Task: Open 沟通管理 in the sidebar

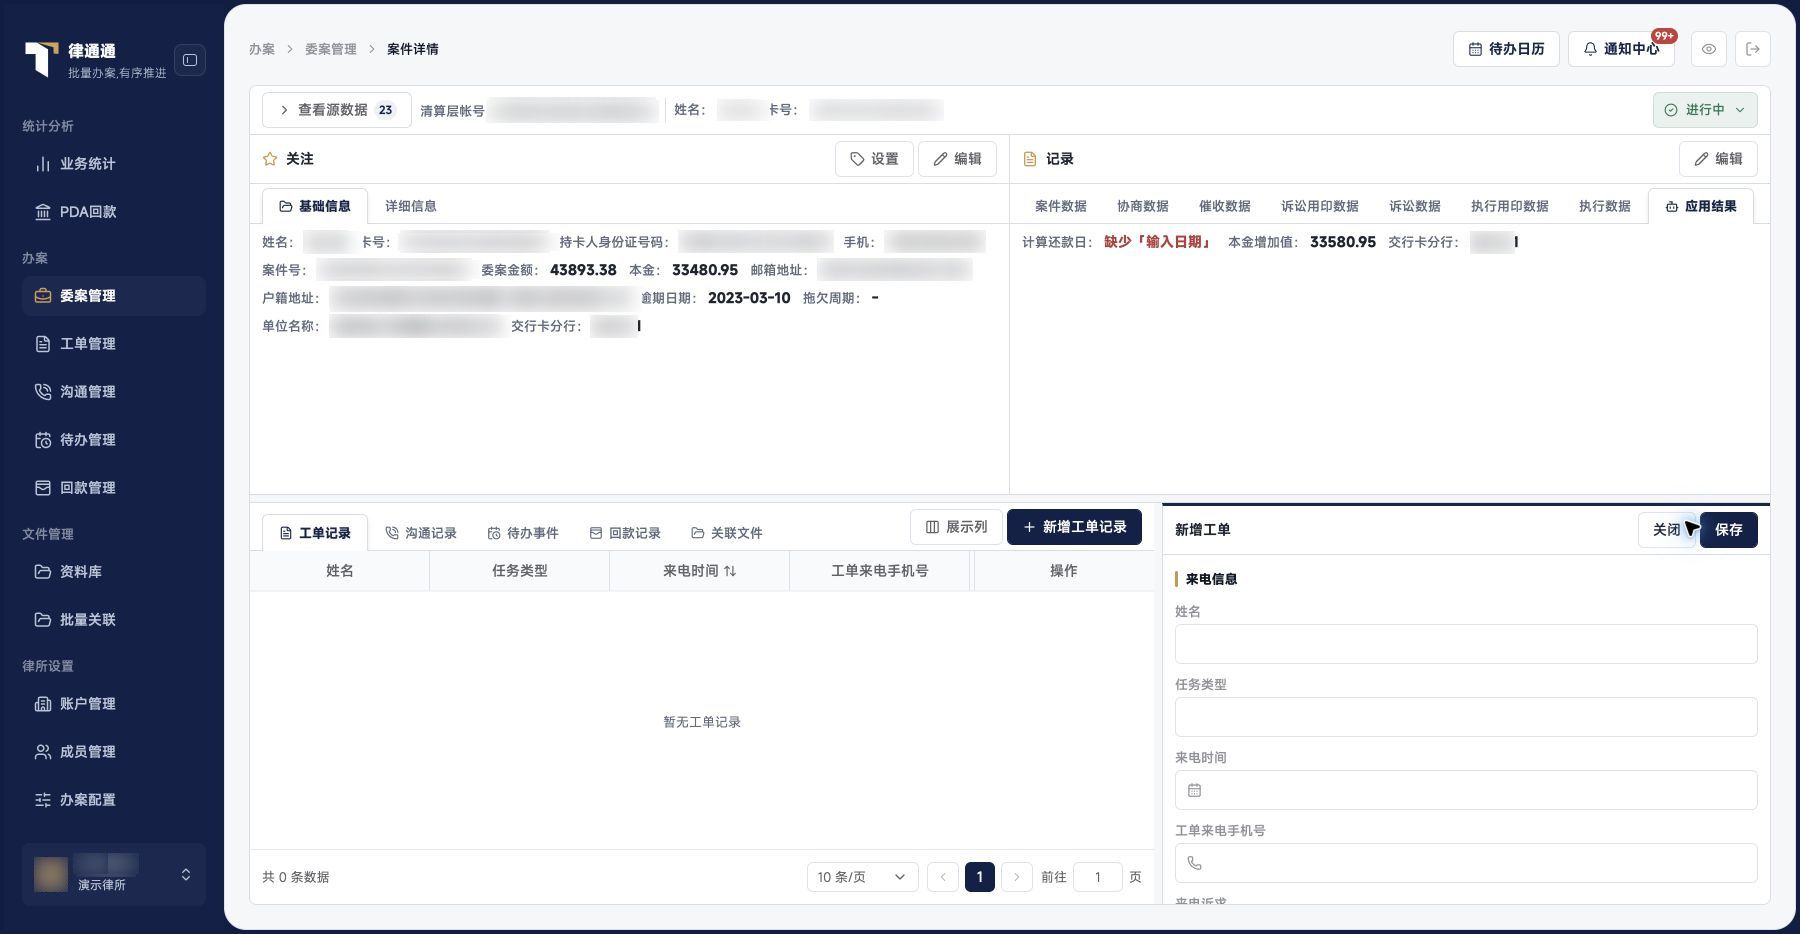Action: pyautogui.click(x=114, y=392)
